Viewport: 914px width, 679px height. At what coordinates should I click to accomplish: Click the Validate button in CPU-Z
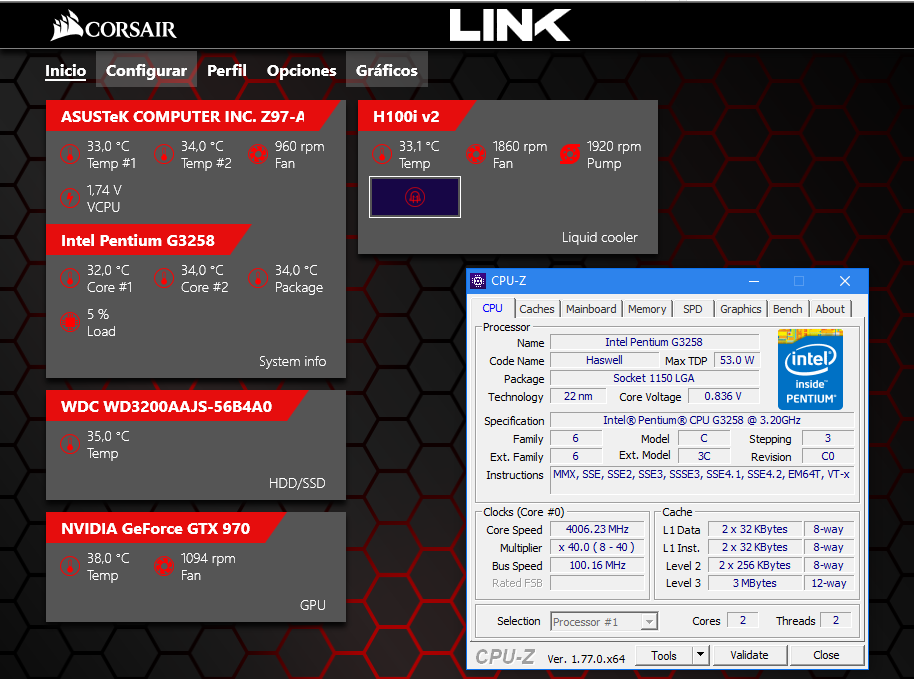click(x=750, y=655)
